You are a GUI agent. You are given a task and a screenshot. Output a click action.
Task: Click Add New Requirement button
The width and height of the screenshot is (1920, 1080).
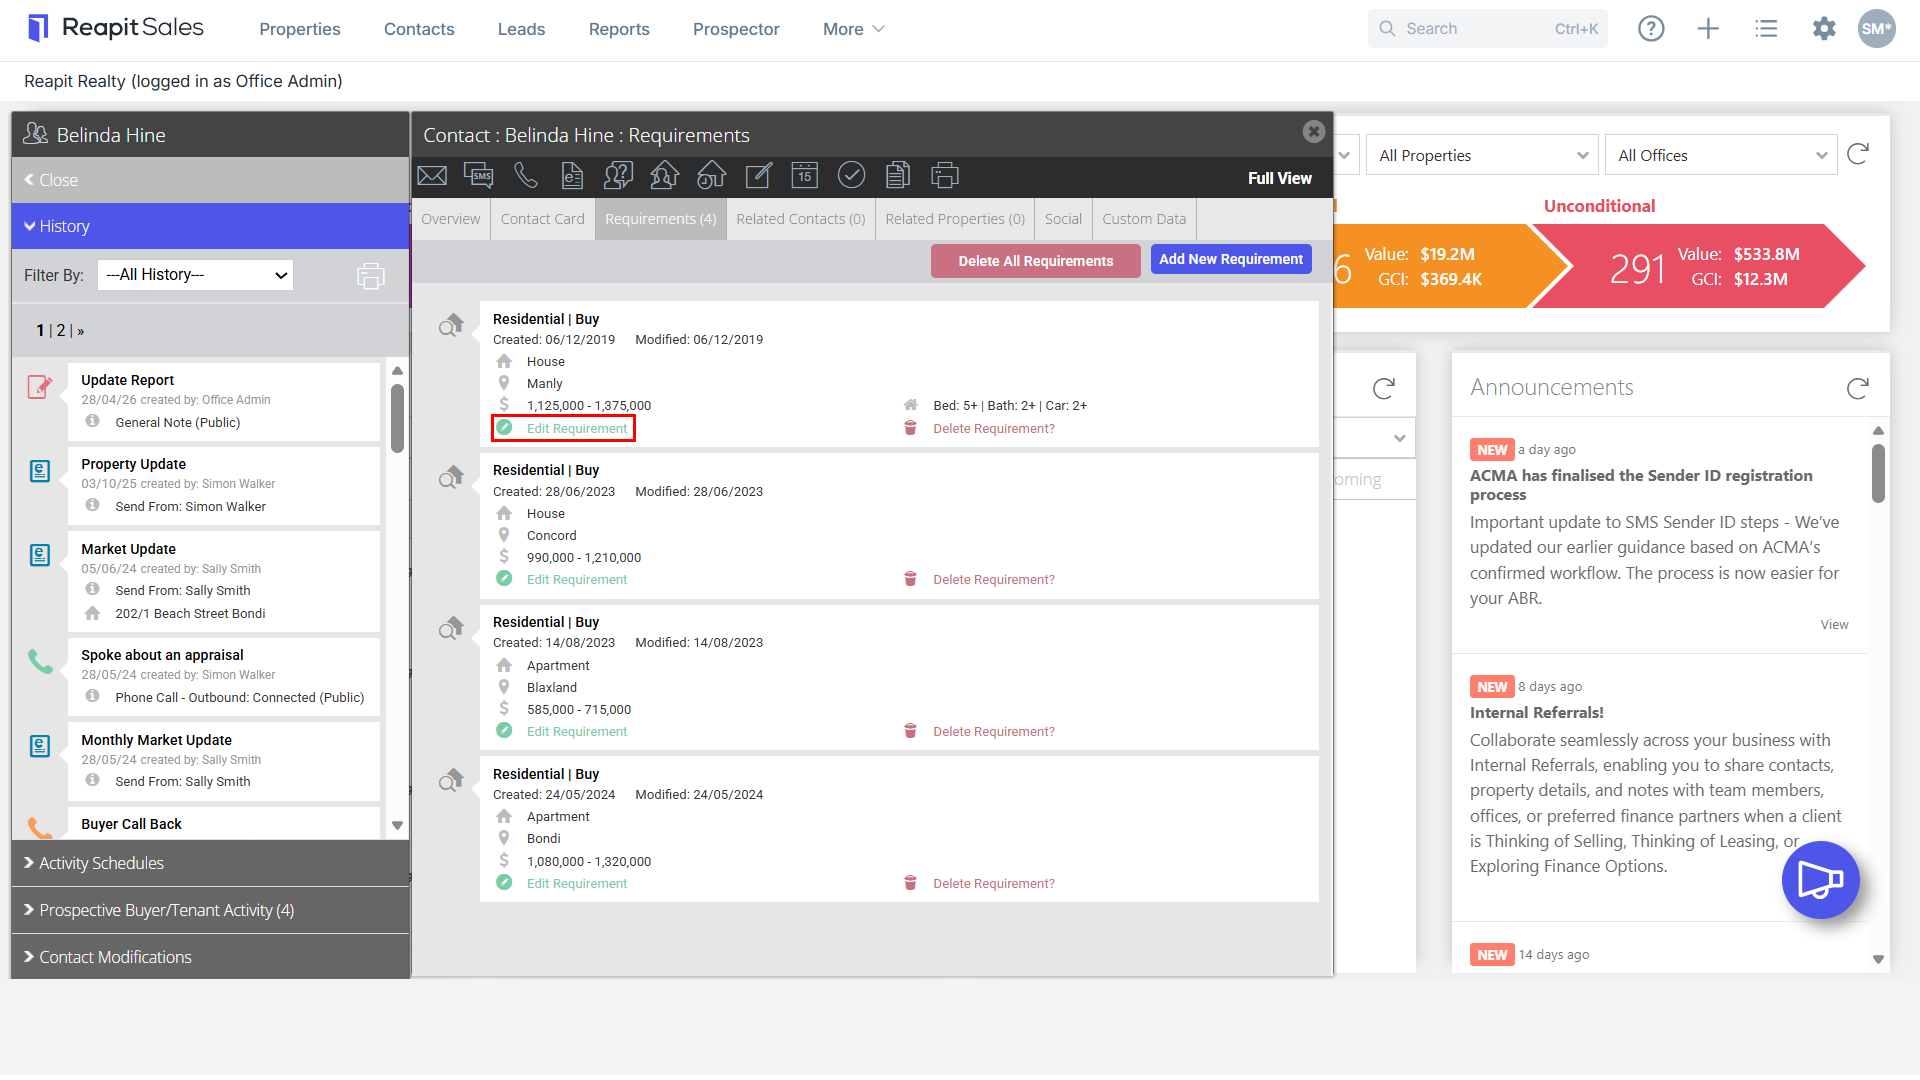coord(1231,259)
